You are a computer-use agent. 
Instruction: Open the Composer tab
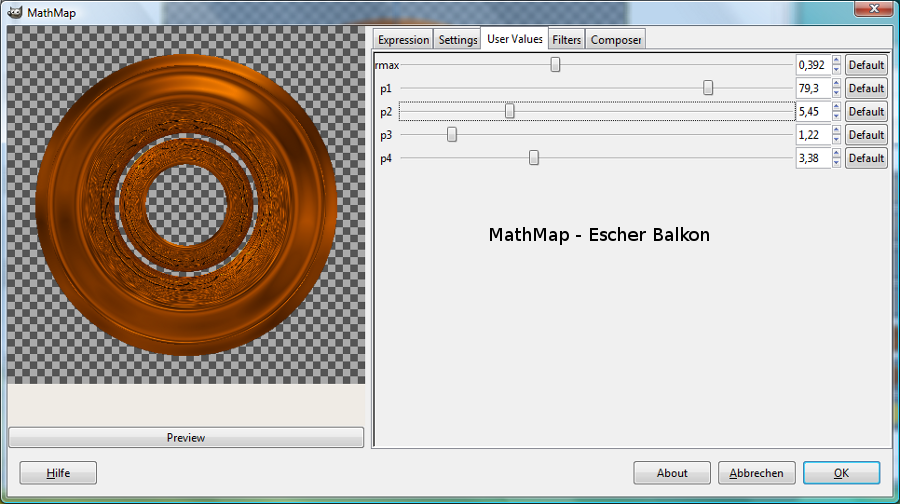pyautogui.click(x=616, y=40)
